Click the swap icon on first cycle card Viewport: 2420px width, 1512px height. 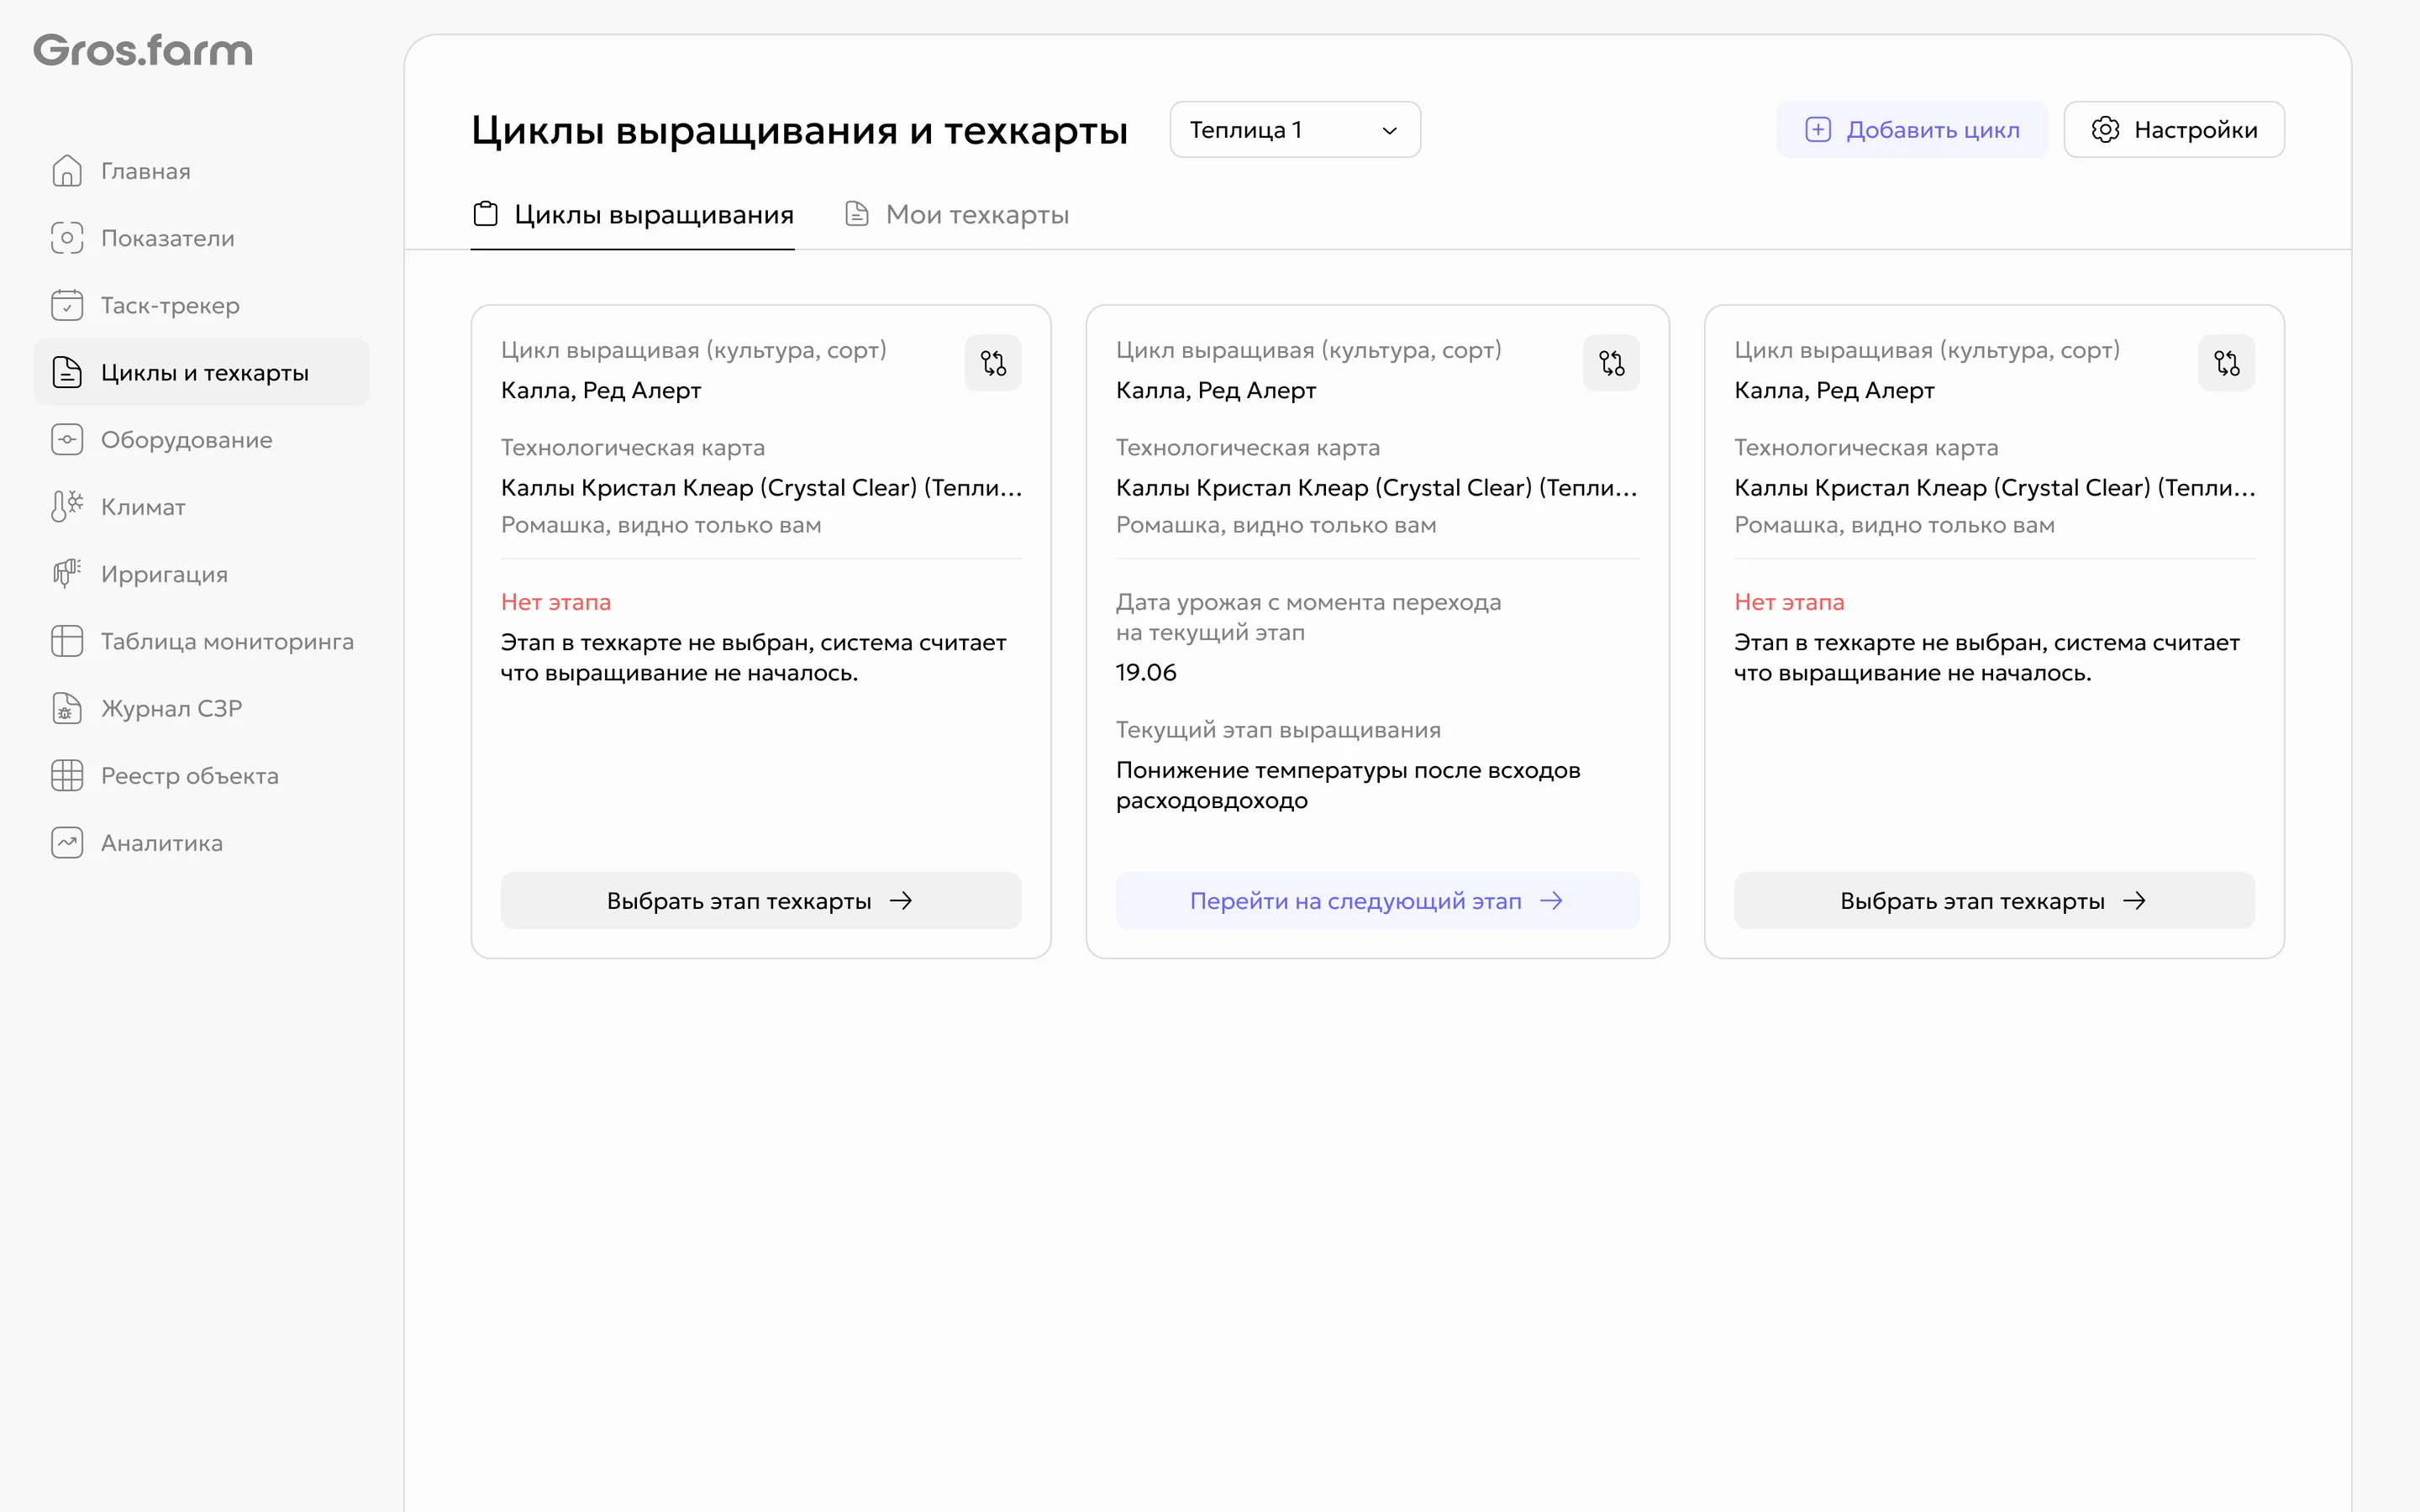pos(993,363)
